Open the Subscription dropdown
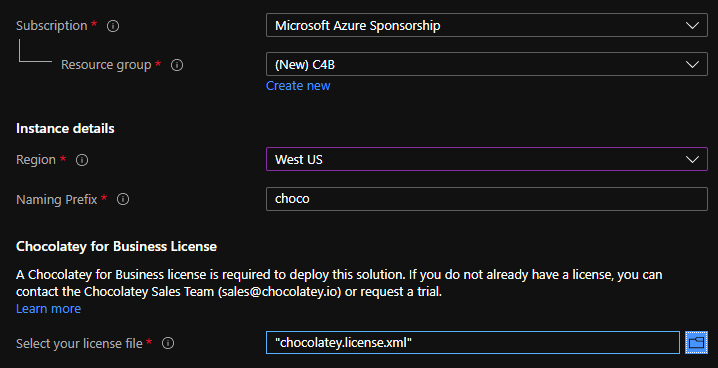718x368 pixels. pos(486,25)
